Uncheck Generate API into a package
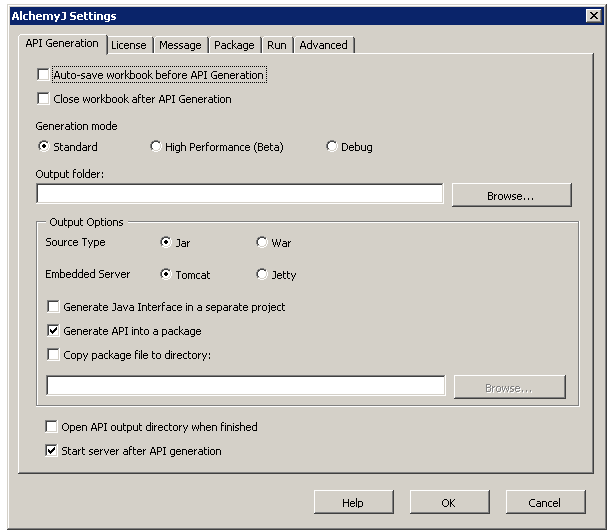This screenshot has width=611, height=532. [54, 331]
